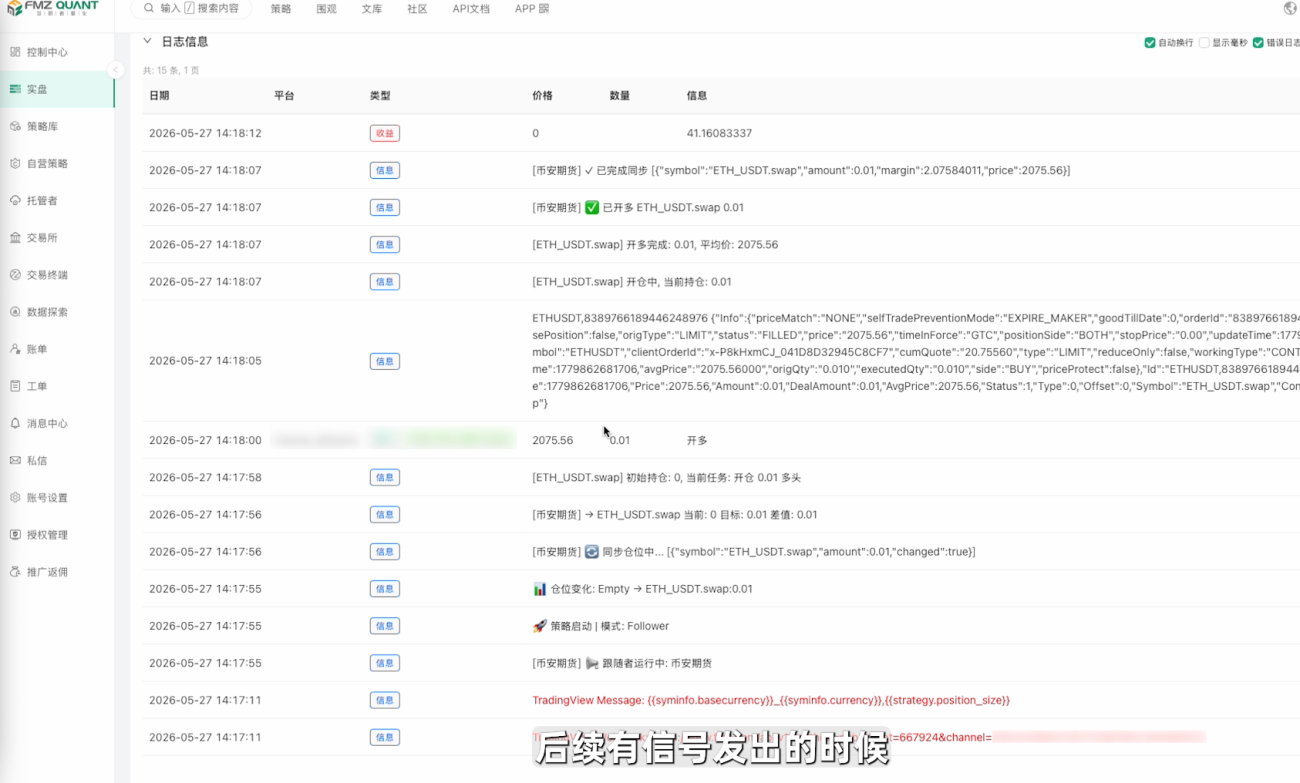Click the 开多完成 平均价 2075.56 message
Viewport: 1300px width, 783px height.
pos(655,245)
